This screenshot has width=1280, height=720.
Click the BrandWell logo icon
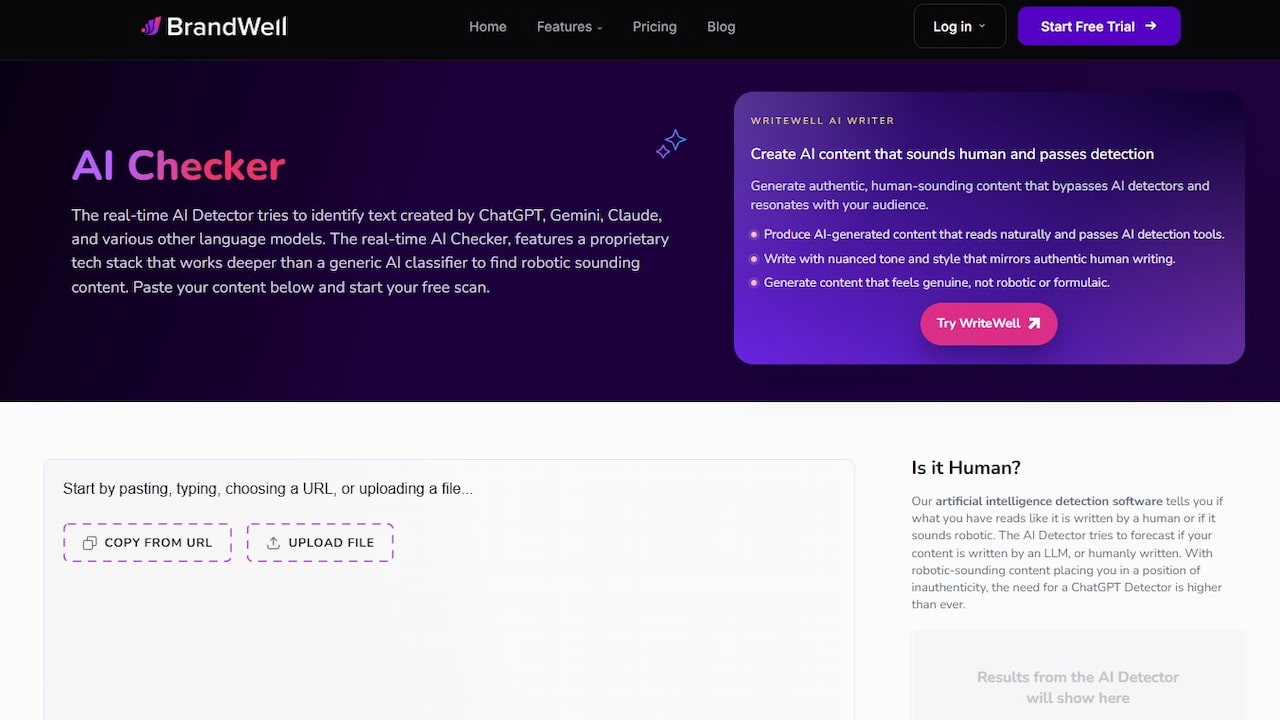(x=151, y=26)
